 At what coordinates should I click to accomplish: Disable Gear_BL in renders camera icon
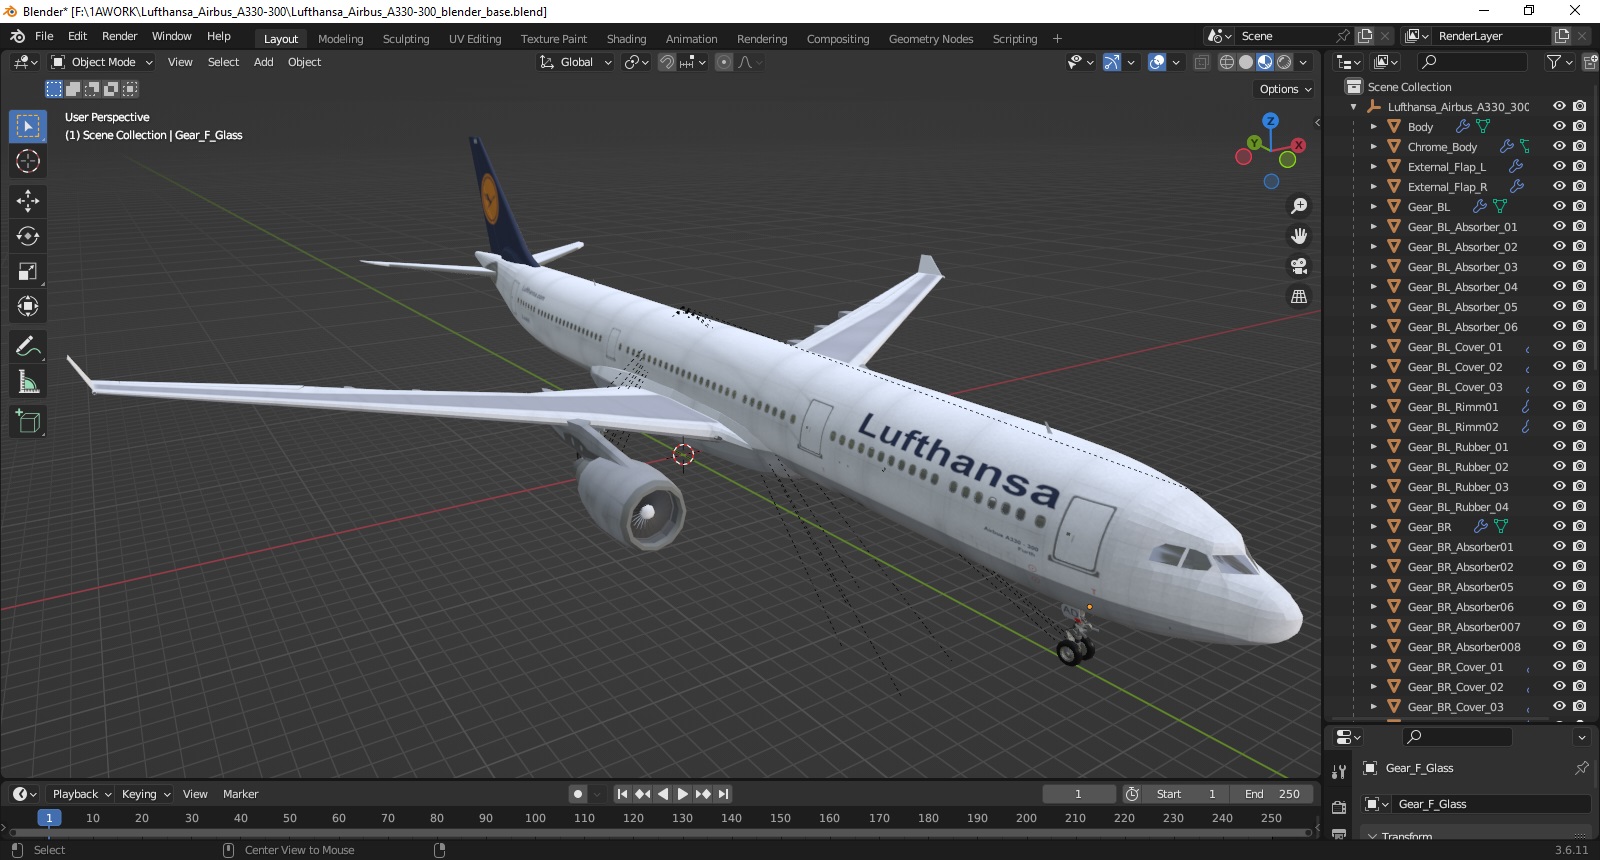1579,206
